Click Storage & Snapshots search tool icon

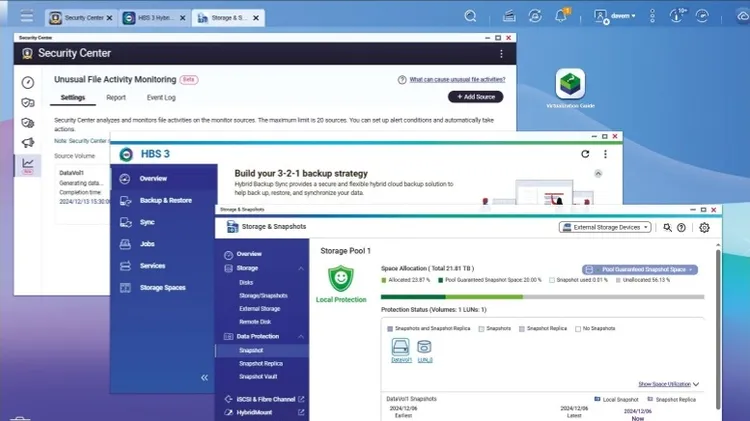click(x=667, y=228)
